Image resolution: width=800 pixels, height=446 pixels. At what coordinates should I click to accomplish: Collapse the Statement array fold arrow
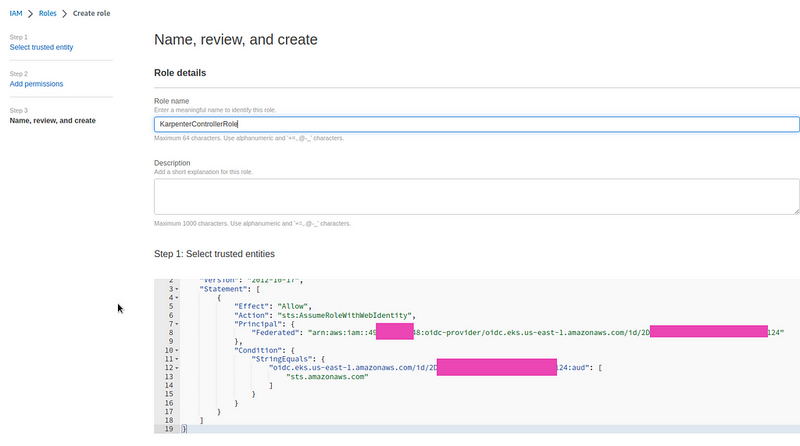coord(176,288)
